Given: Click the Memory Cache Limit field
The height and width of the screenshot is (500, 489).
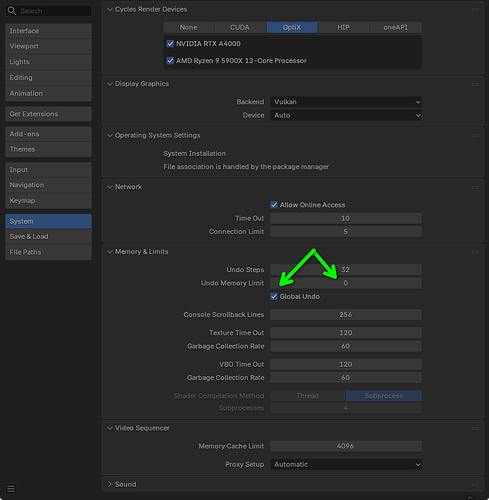Looking at the screenshot, I should point(346,446).
